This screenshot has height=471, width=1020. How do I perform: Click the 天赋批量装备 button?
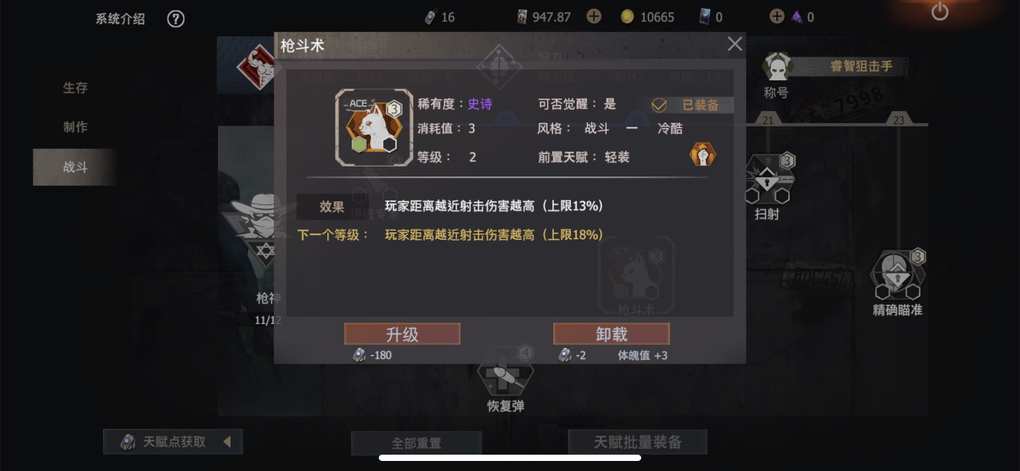(638, 442)
